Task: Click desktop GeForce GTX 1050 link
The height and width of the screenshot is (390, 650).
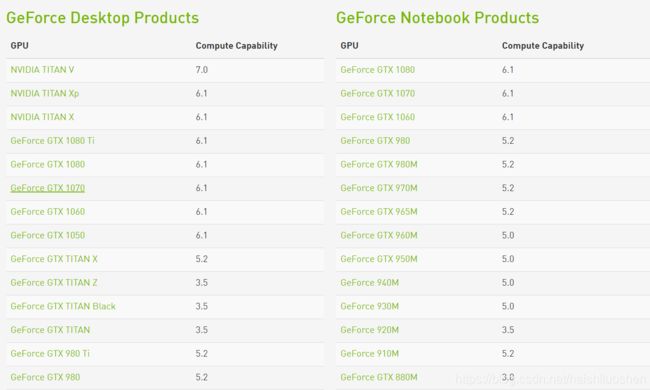Action: 48,235
